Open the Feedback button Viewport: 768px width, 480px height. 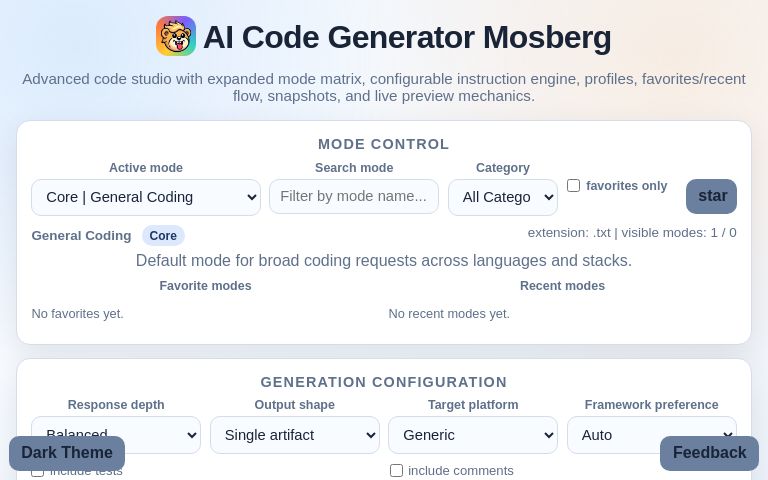[709, 453]
